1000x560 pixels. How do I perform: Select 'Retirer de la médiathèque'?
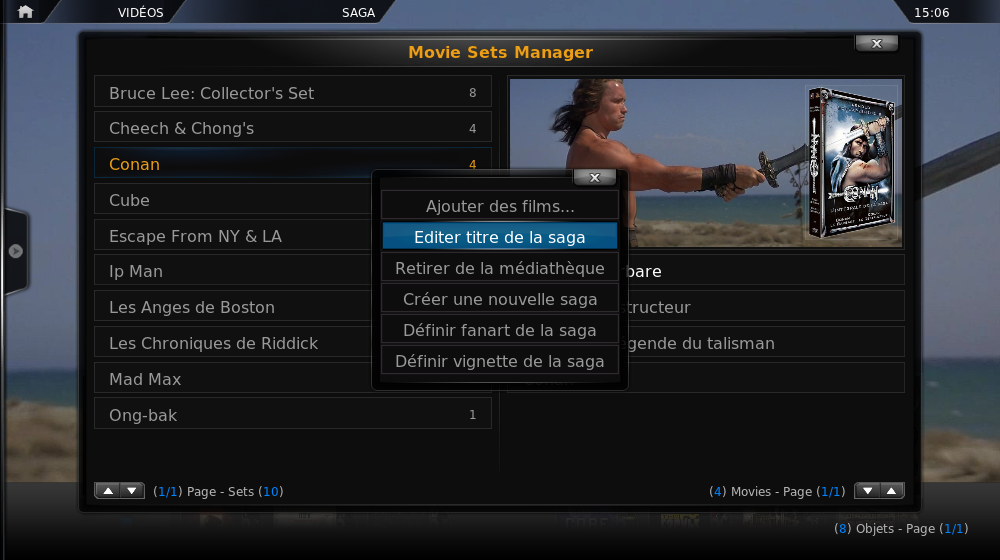coord(500,268)
